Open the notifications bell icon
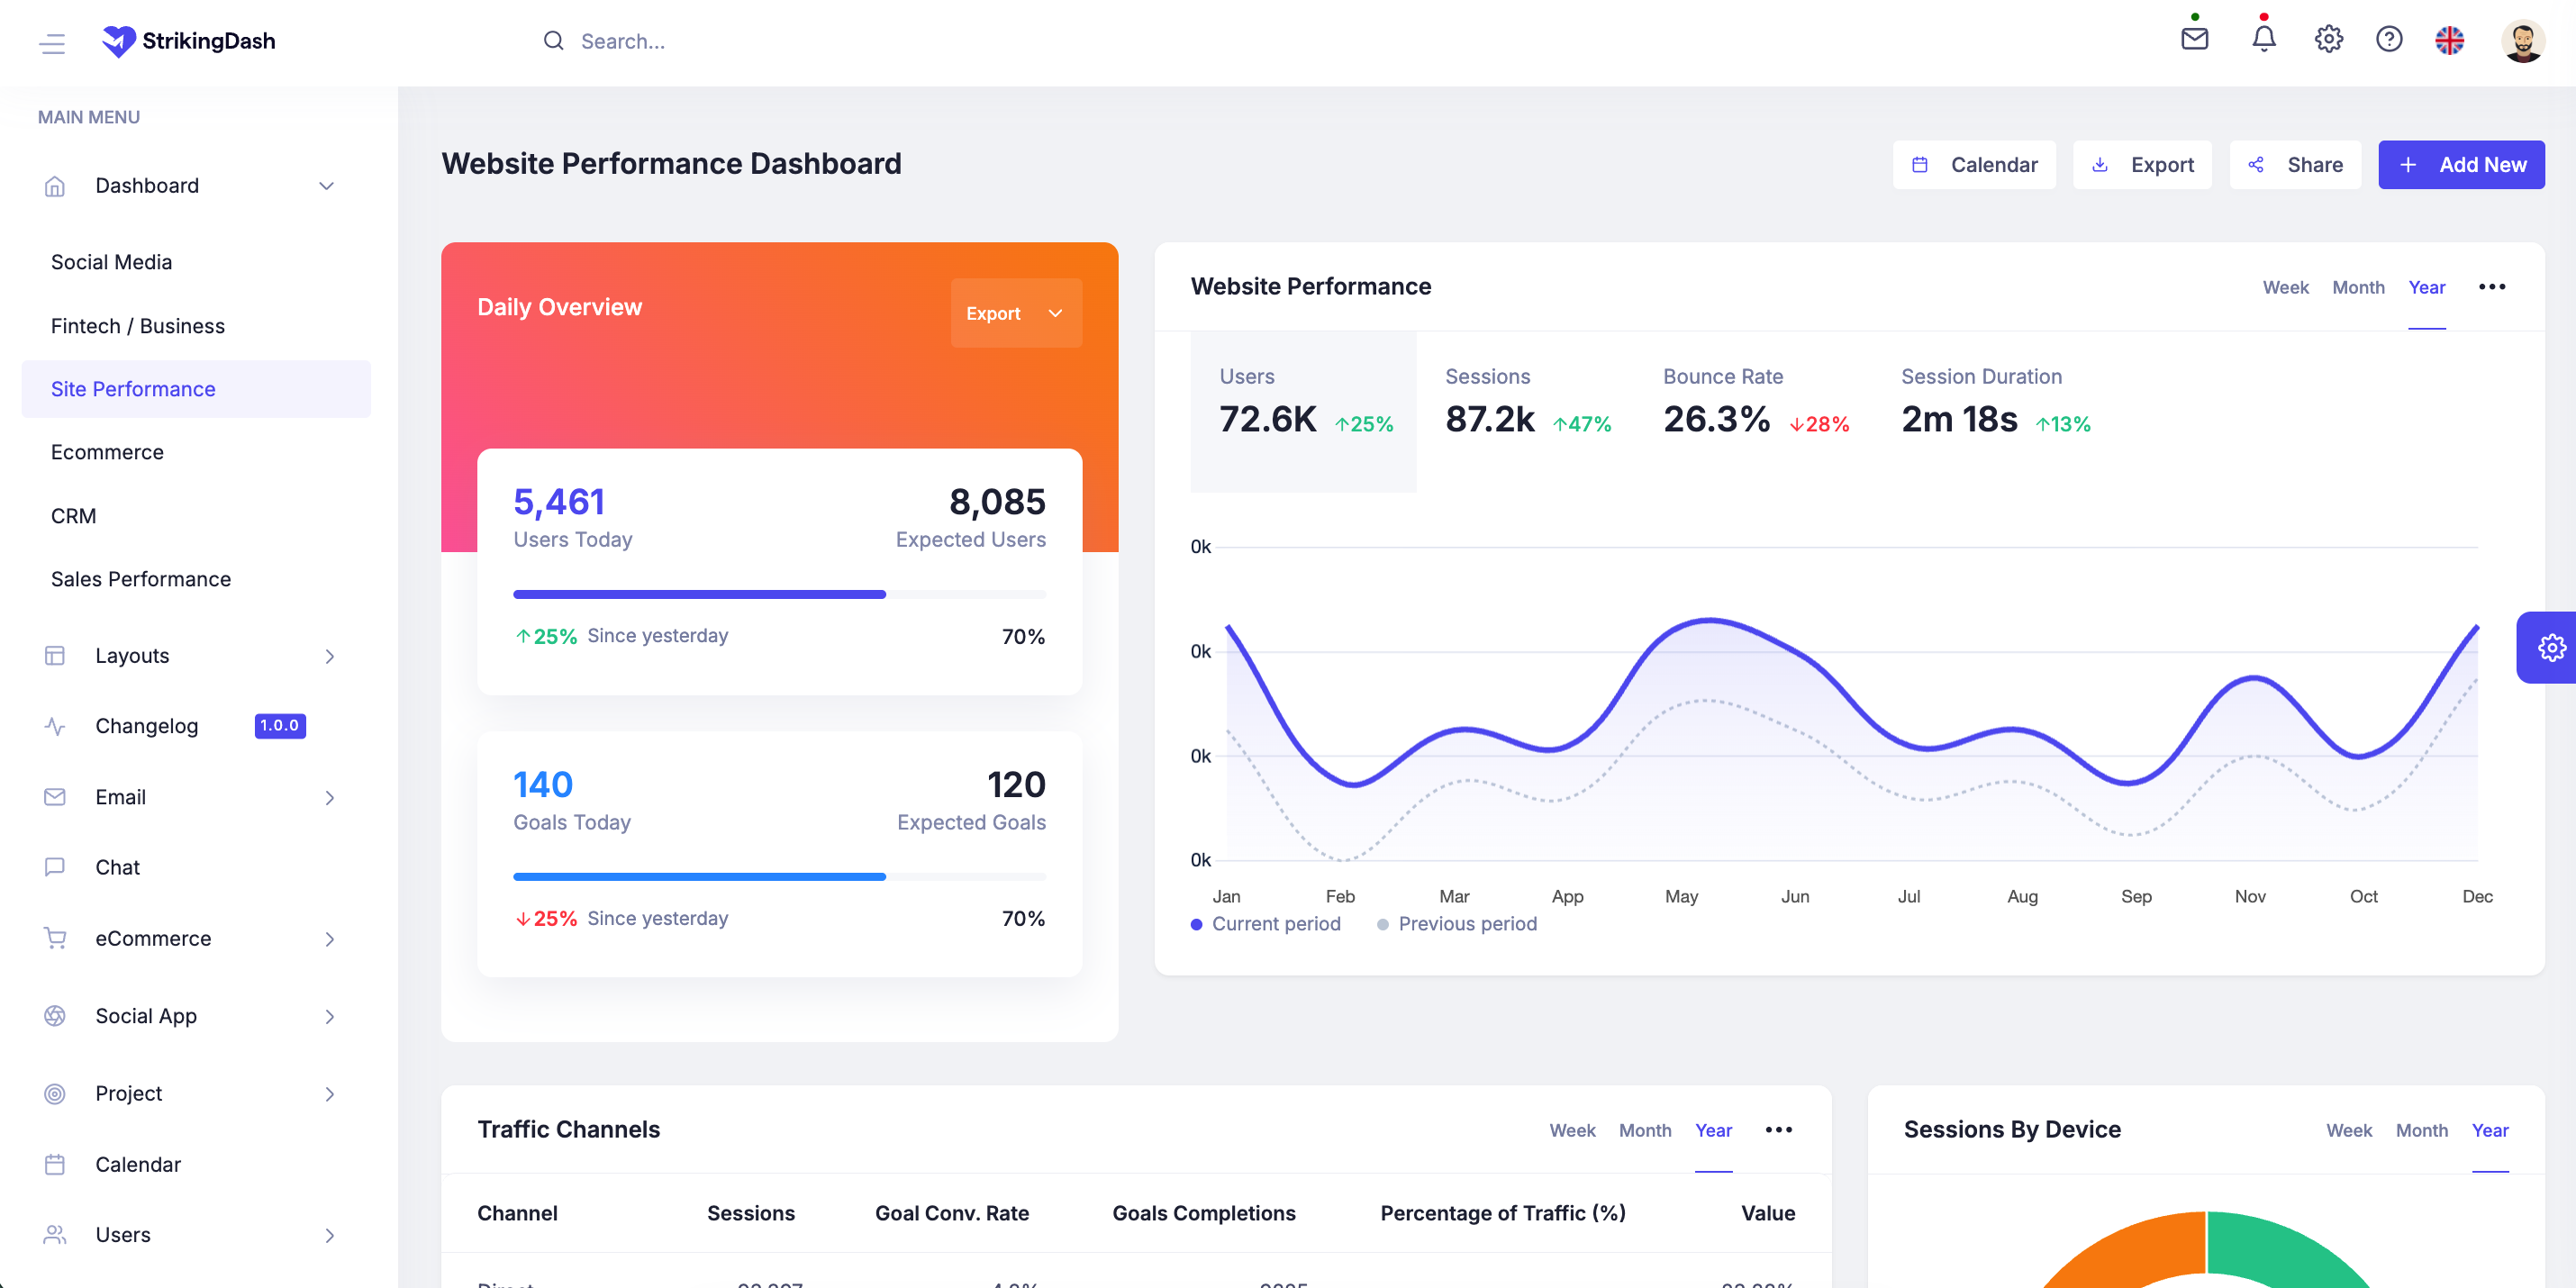2576x1288 pixels. [x=2263, y=40]
